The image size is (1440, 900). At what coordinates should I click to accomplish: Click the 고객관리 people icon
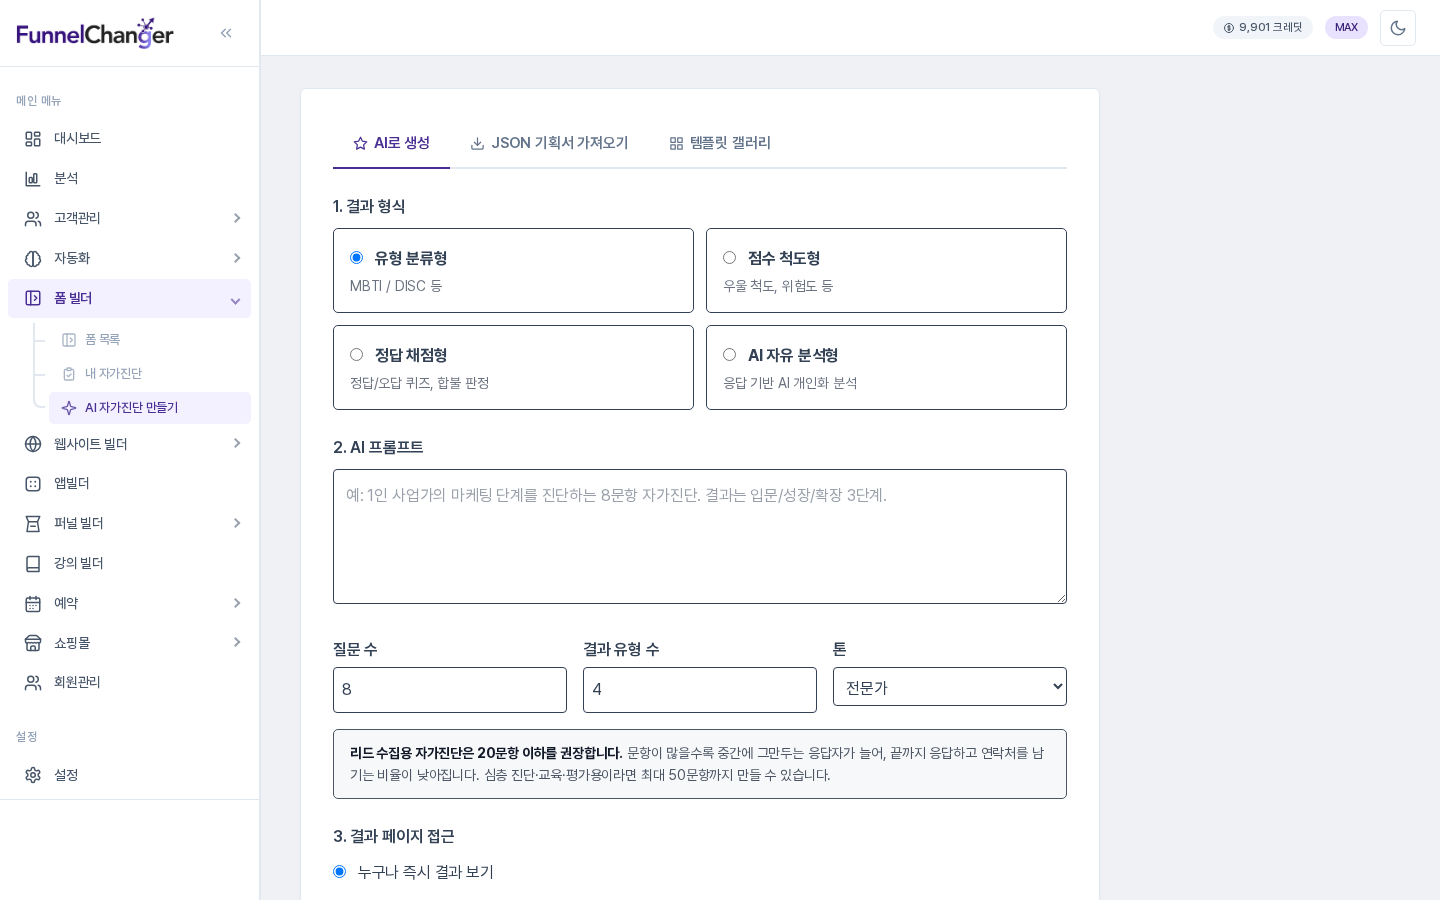tap(33, 219)
